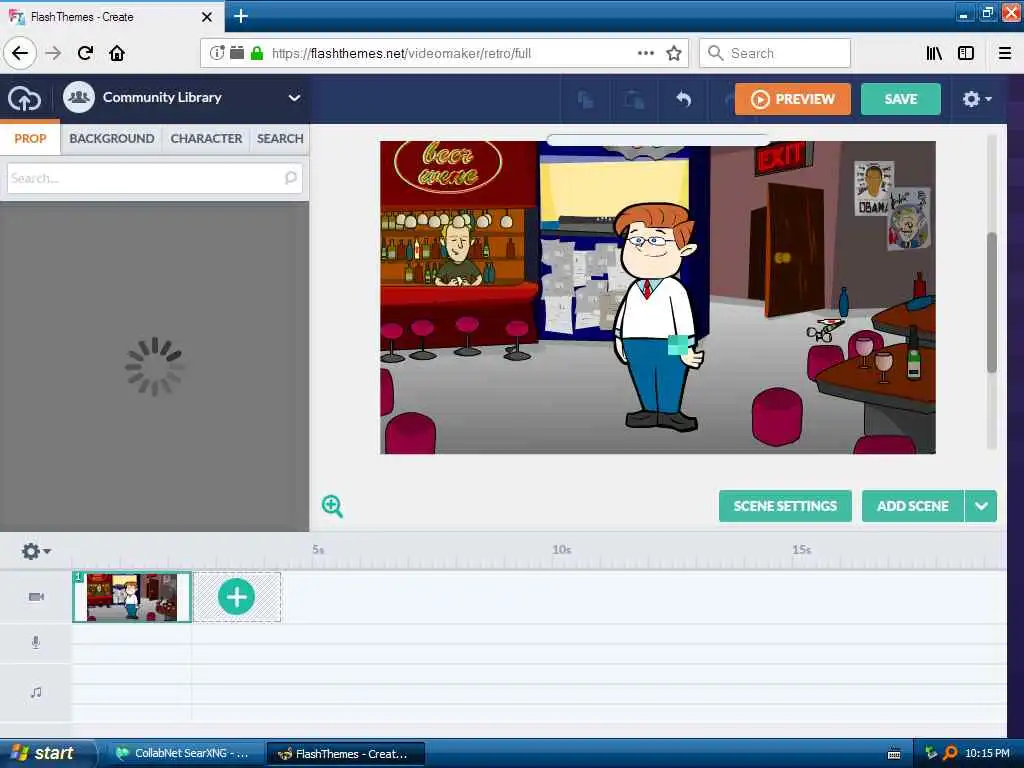
Task: Click the FlashThemes - Create browser tab
Action: pos(112,17)
